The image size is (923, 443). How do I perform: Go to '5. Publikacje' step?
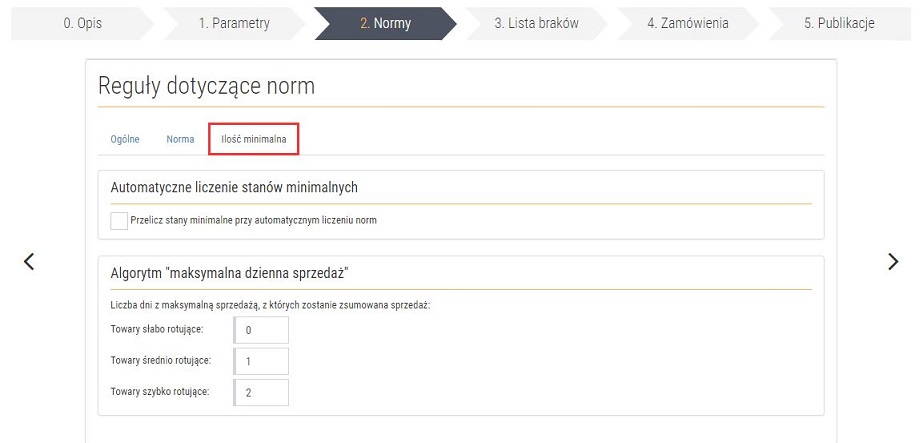839,23
